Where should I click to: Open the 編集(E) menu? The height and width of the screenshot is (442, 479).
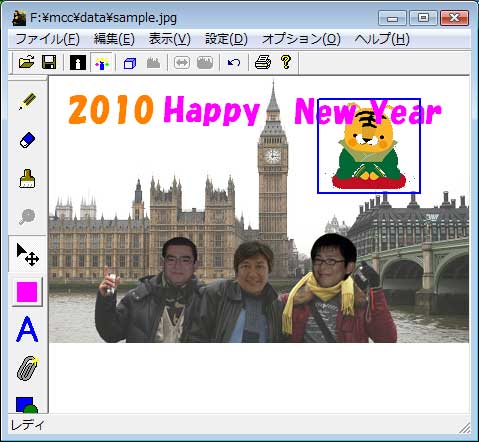point(114,39)
